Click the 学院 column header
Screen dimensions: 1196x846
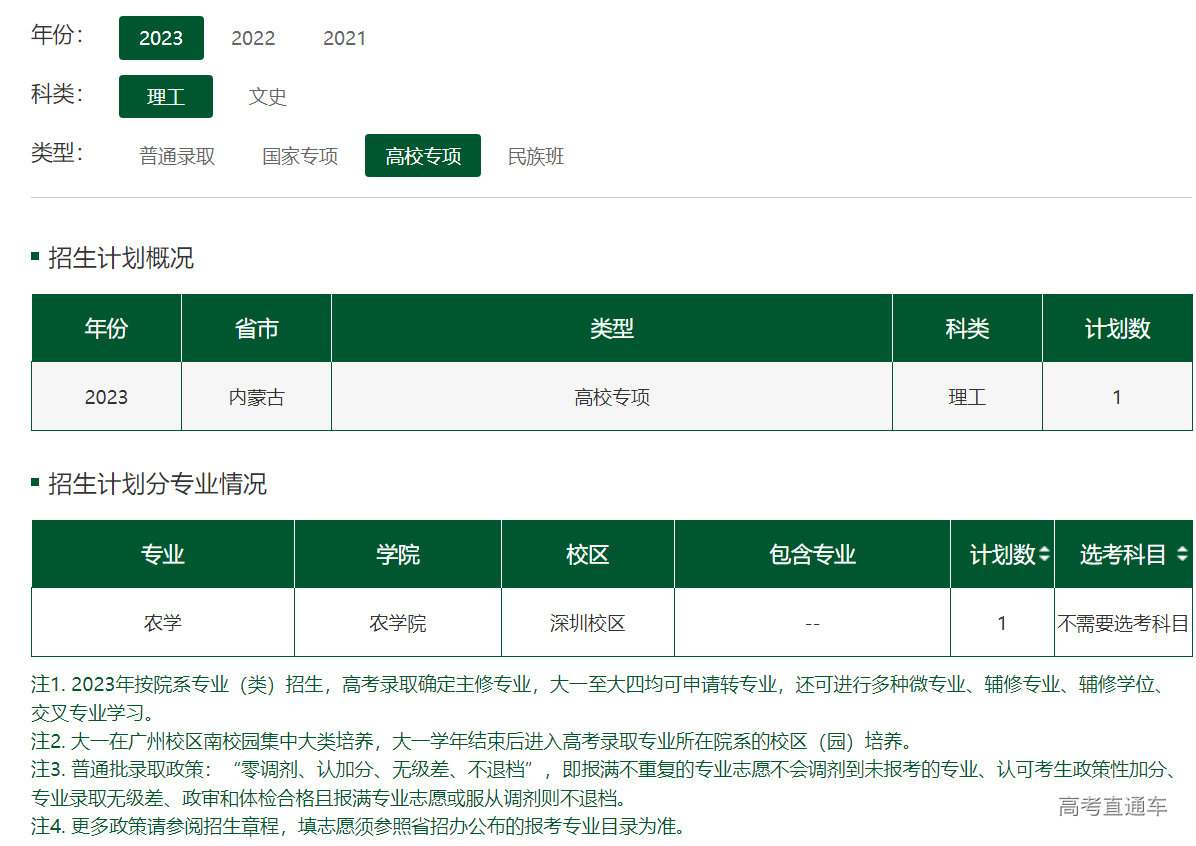click(x=398, y=555)
